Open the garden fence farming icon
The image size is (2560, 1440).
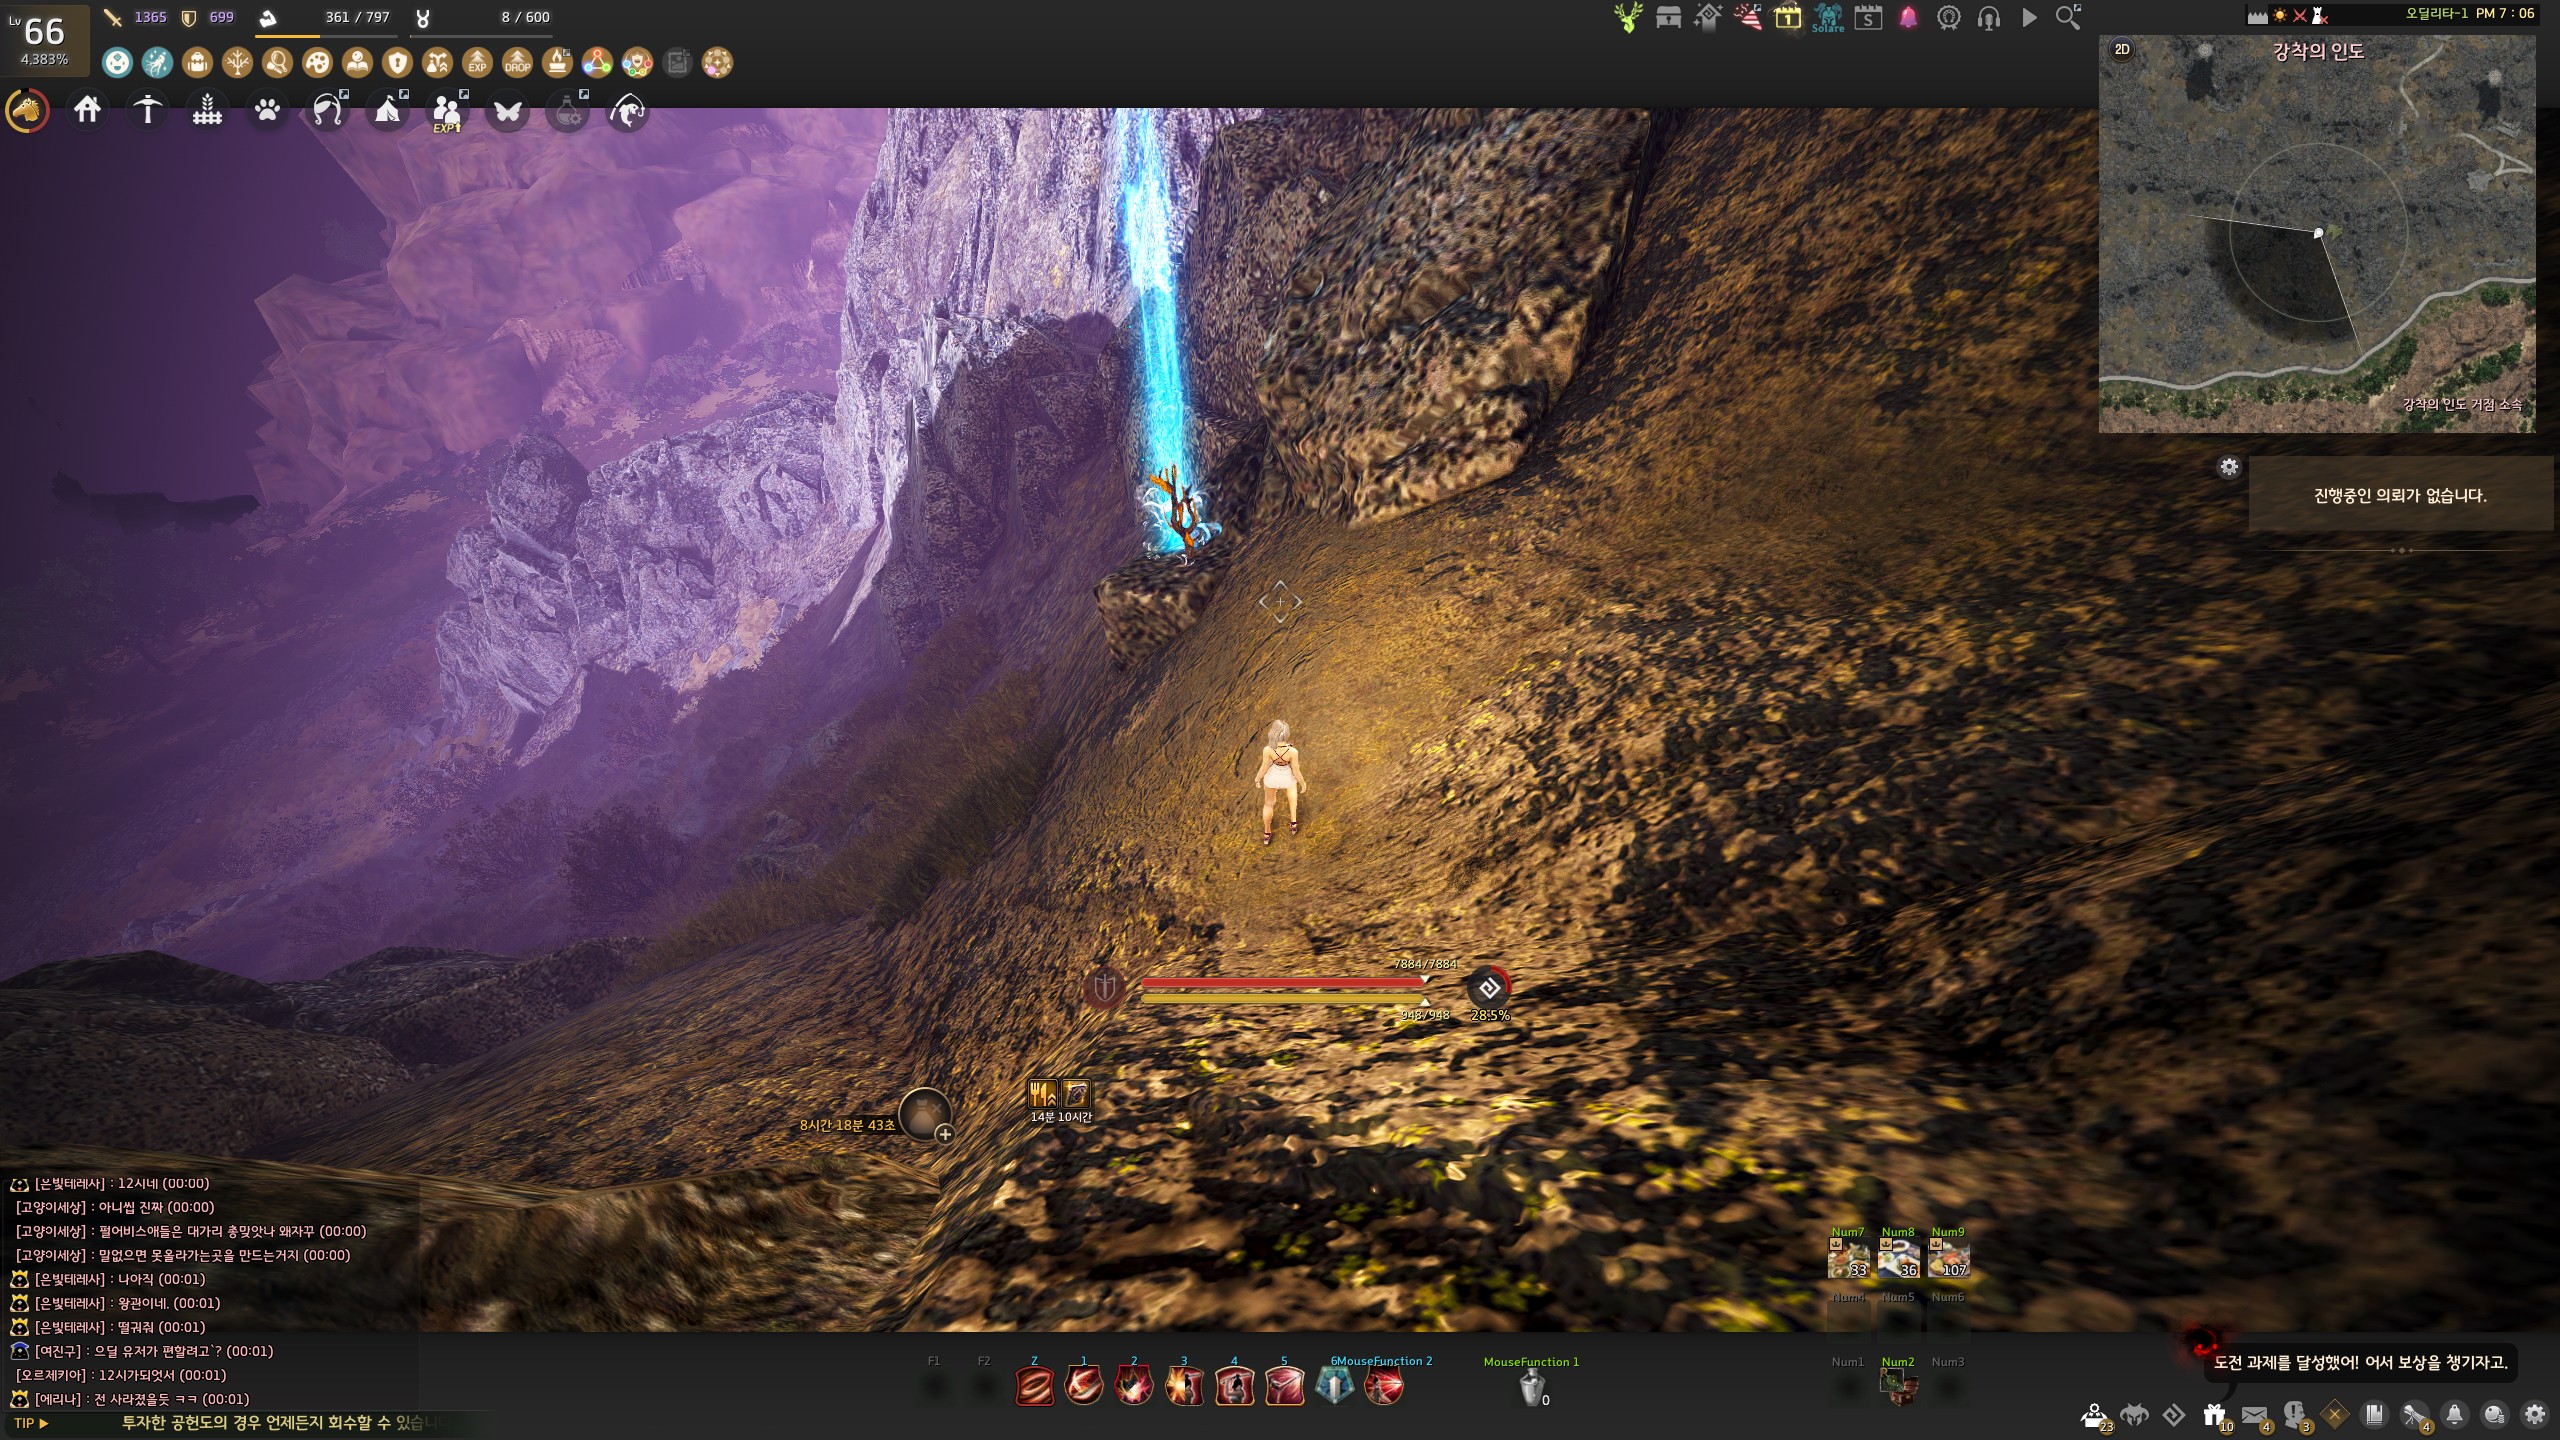tap(207, 109)
